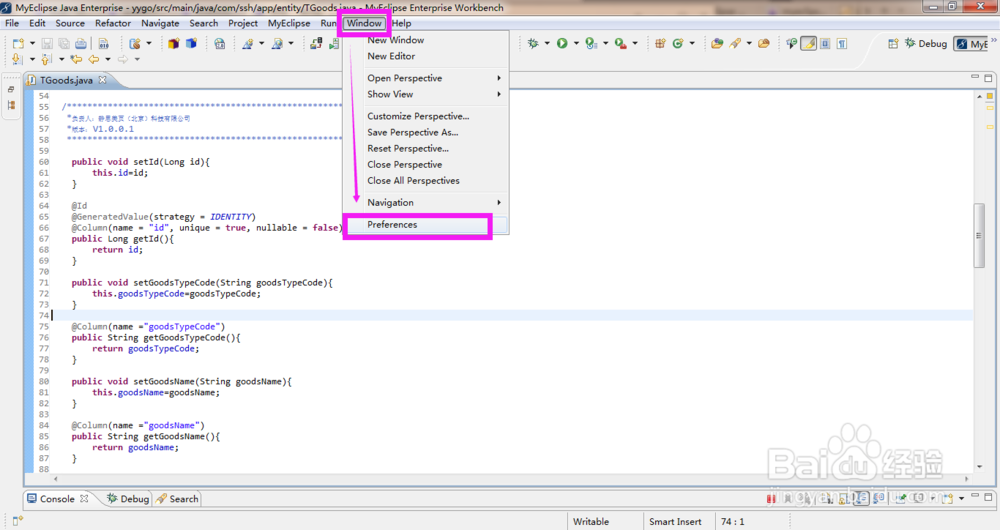Maximize the editor area button

[989, 78]
